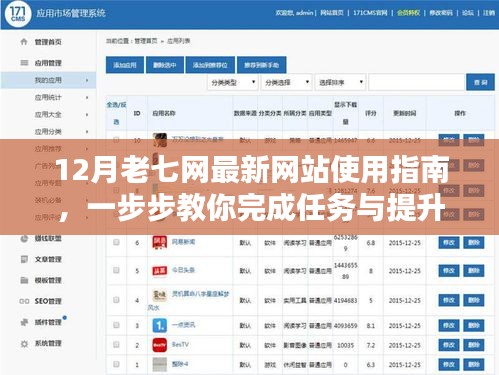Open SEO管理 in the sidebar

click(48, 301)
